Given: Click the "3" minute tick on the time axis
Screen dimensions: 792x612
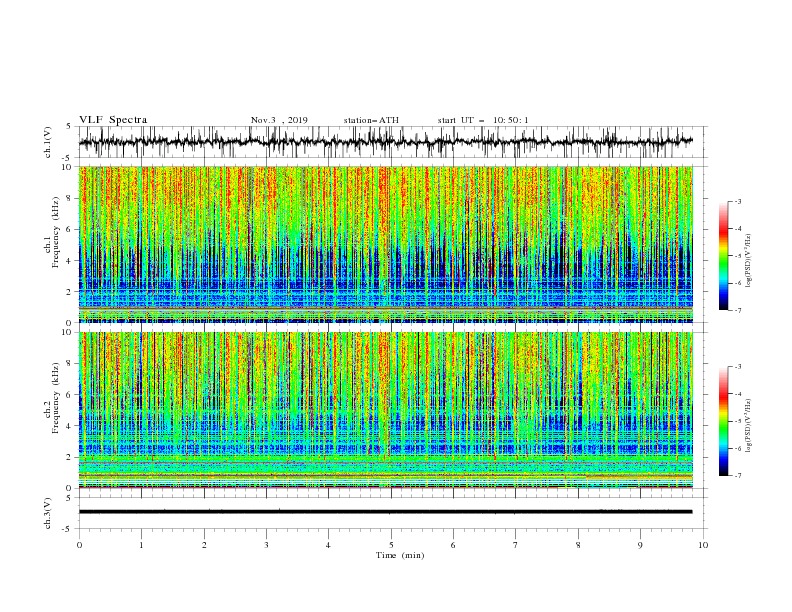Looking at the screenshot, I should pos(266,545).
